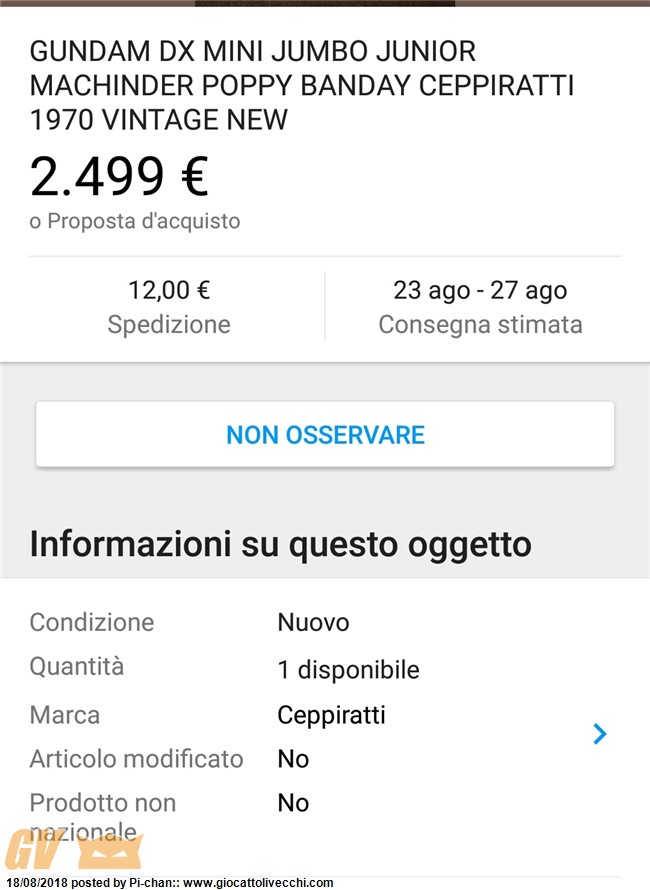View the 12,00 € Spedizione shipping details
The image size is (650, 890).
pyautogui.click(x=169, y=307)
